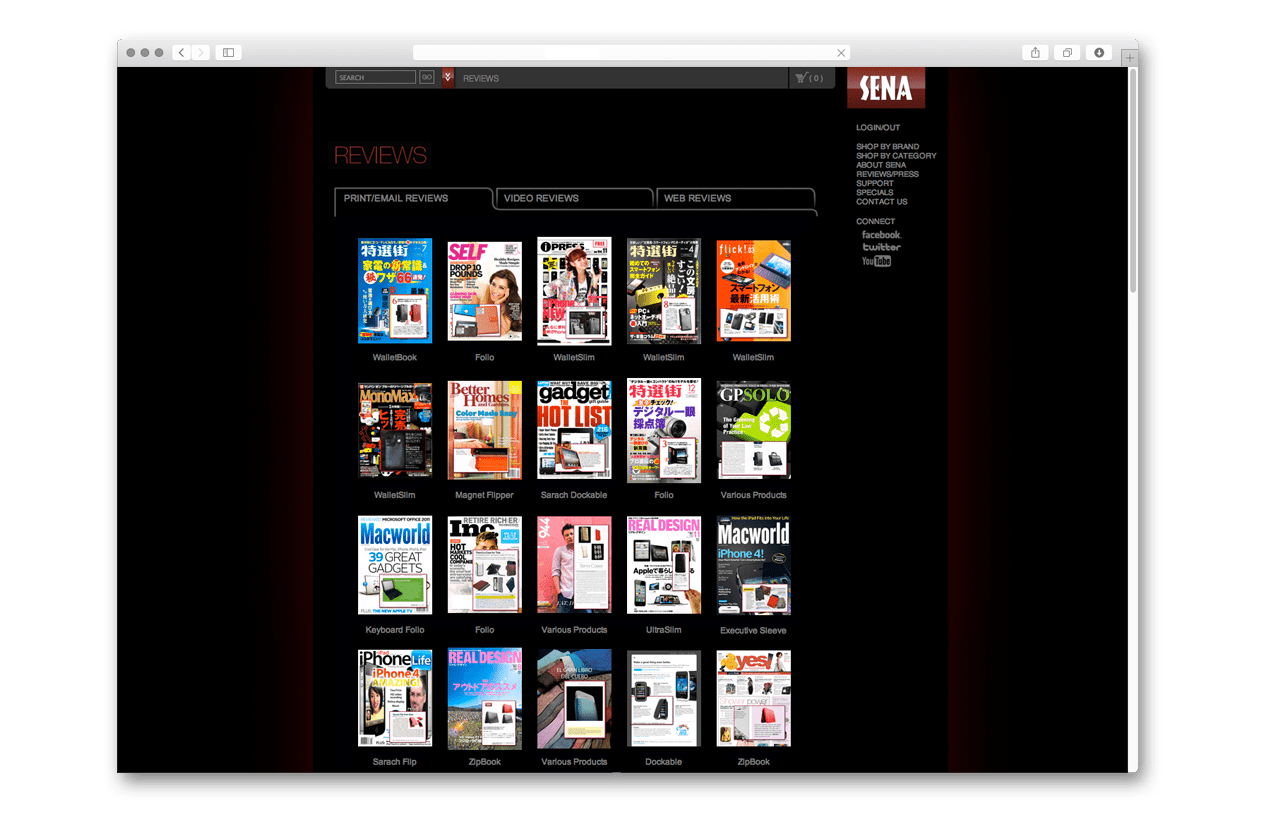Open the ABOUT SENA link
The image size is (1261, 829).
tap(881, 165)
